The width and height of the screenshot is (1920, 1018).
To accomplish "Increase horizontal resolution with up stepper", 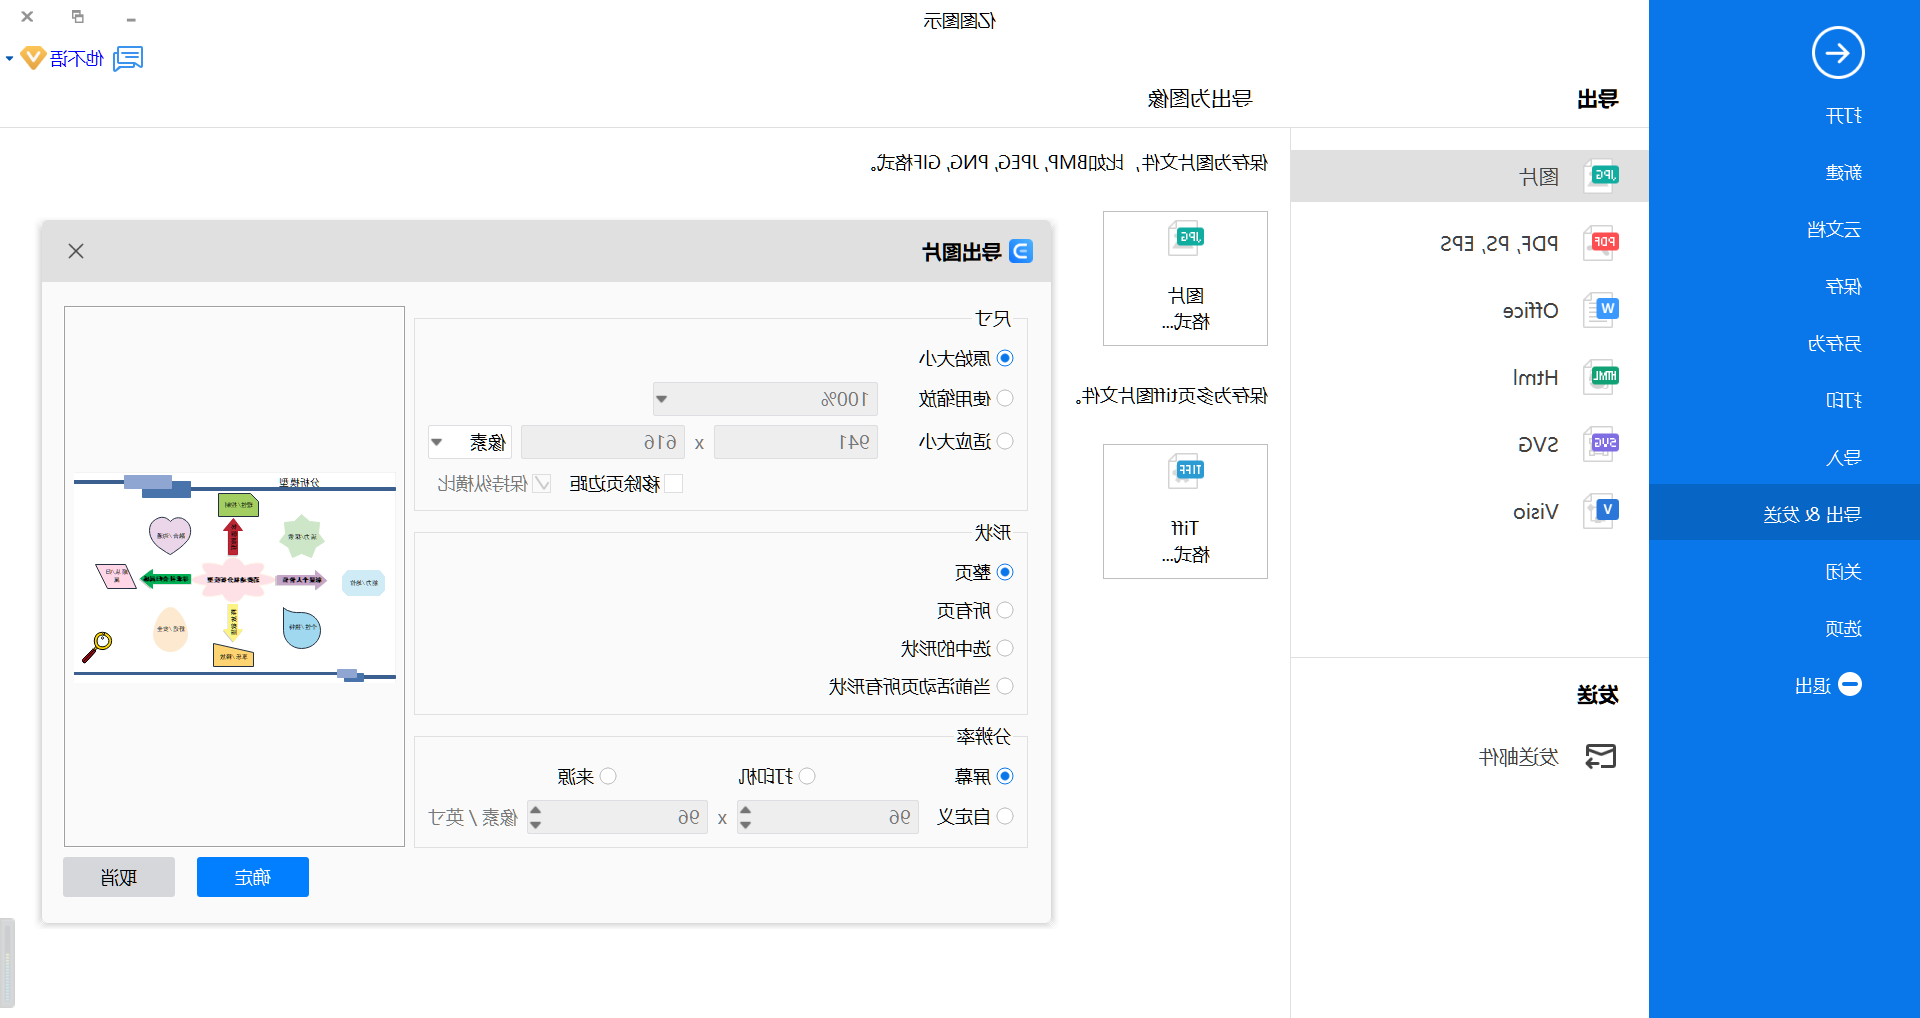I will point(745,809).
